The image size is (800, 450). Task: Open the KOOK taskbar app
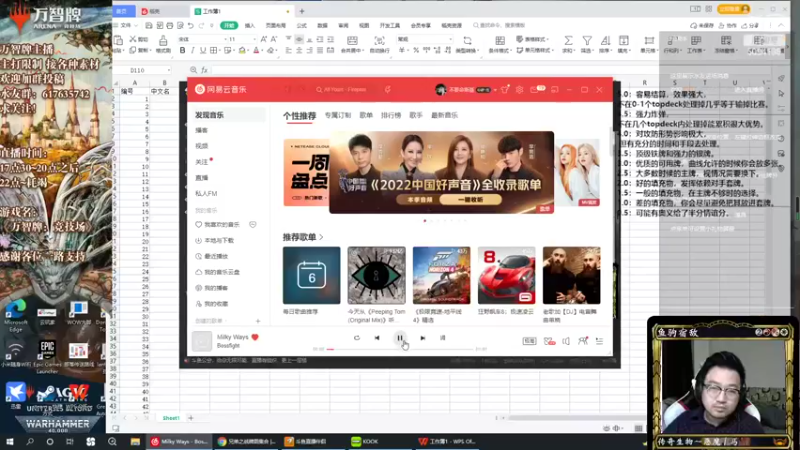[365, 441]
